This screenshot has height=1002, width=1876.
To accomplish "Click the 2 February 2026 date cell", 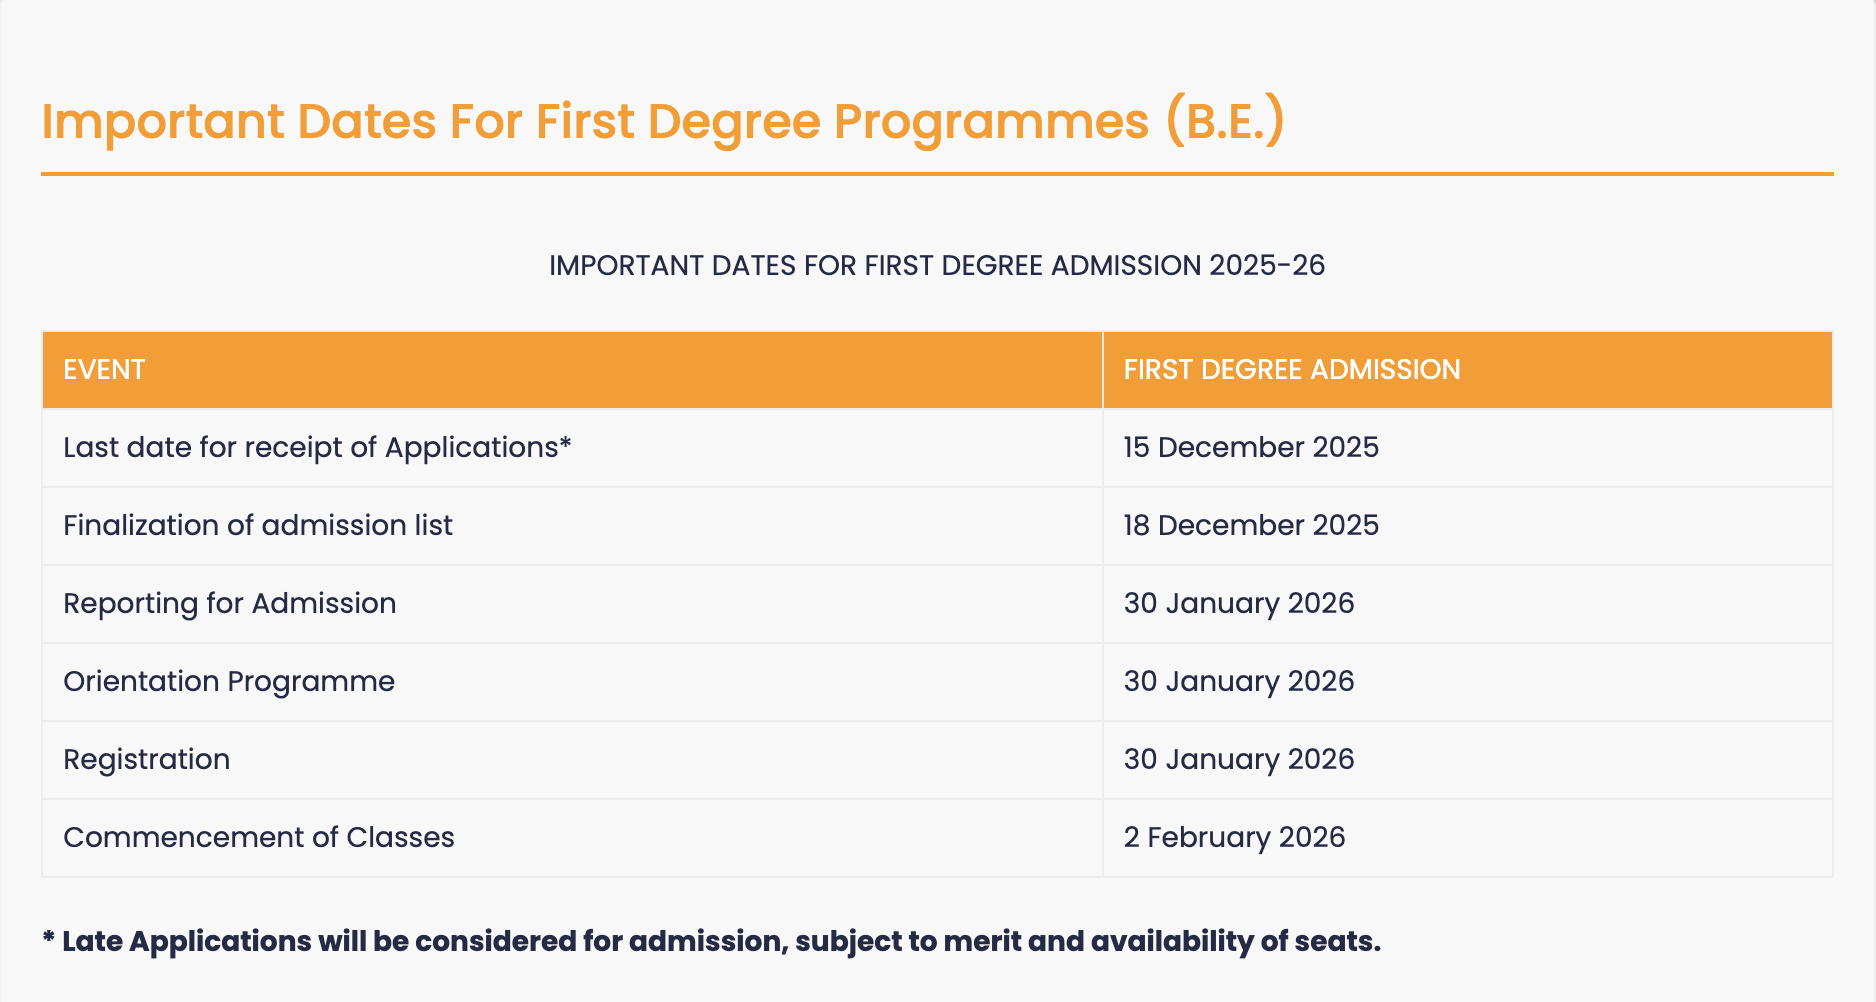I will click(1468, 838).
